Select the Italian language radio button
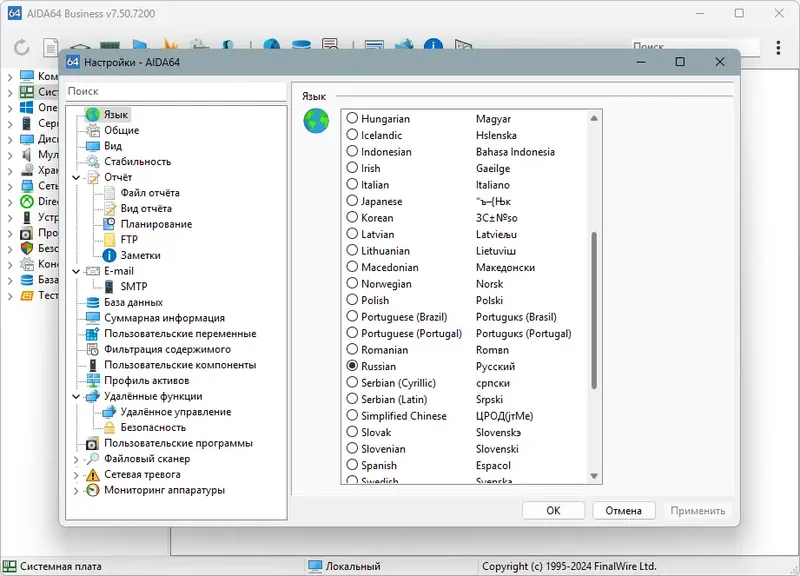800x576 pixels. [x=352, y=184]
